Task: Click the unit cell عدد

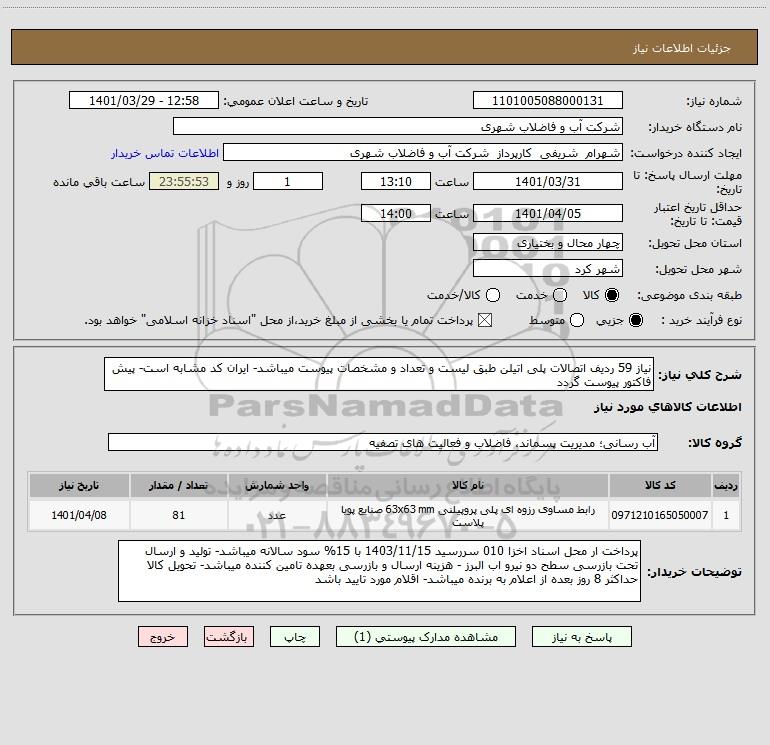Action: [277, 515]
